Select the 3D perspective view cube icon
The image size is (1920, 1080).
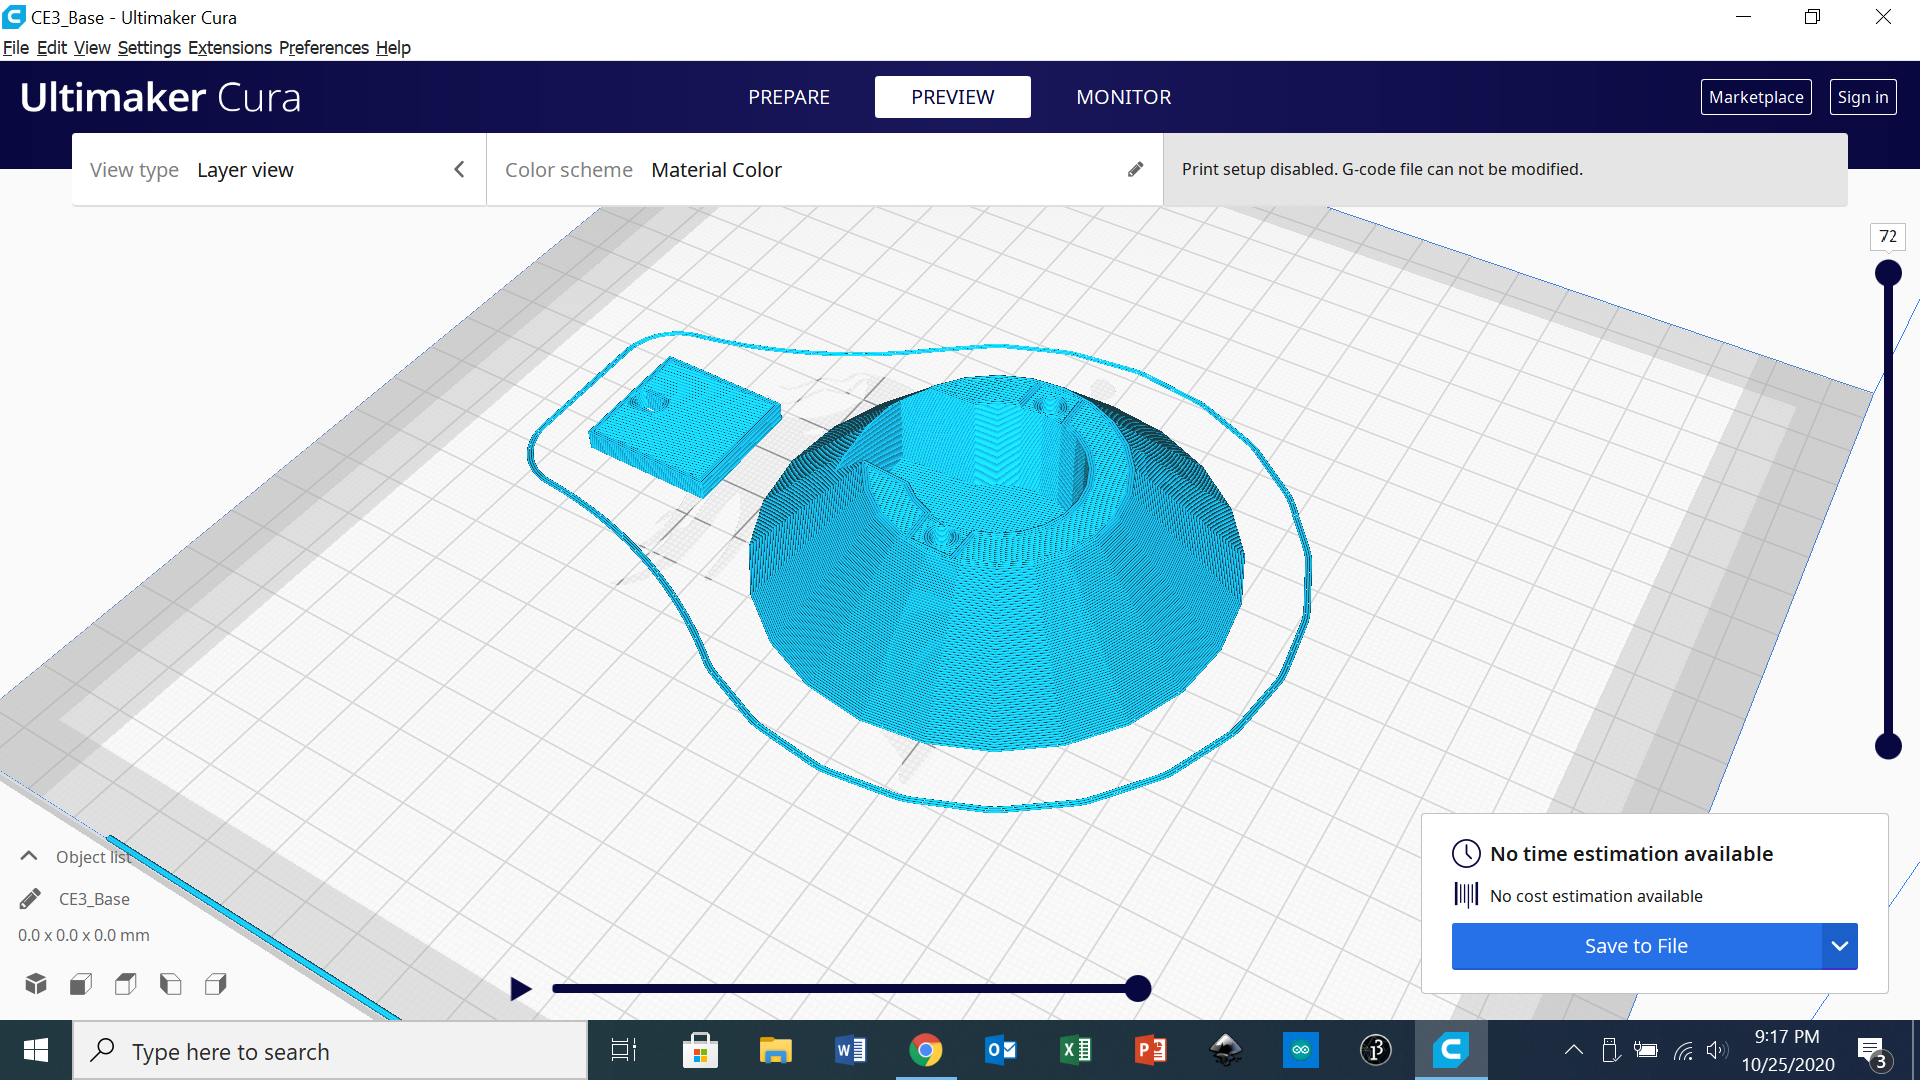tap(36, 984)
